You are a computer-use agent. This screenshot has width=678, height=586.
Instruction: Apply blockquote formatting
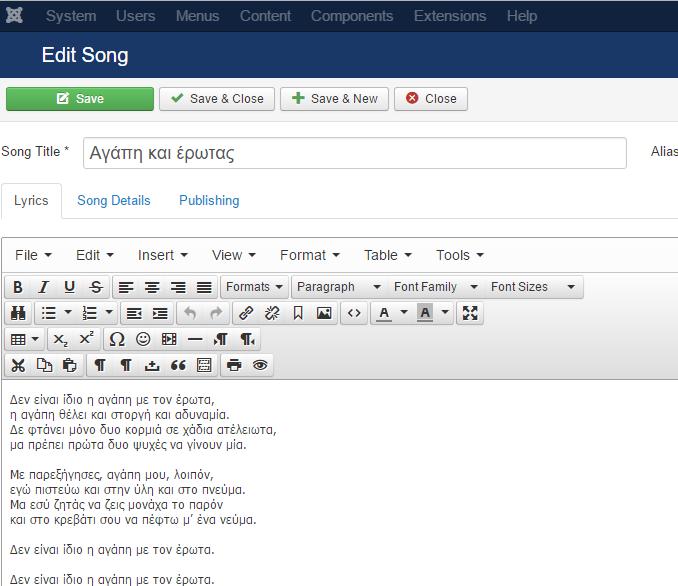pyautogui.click(x=178, y=366)
